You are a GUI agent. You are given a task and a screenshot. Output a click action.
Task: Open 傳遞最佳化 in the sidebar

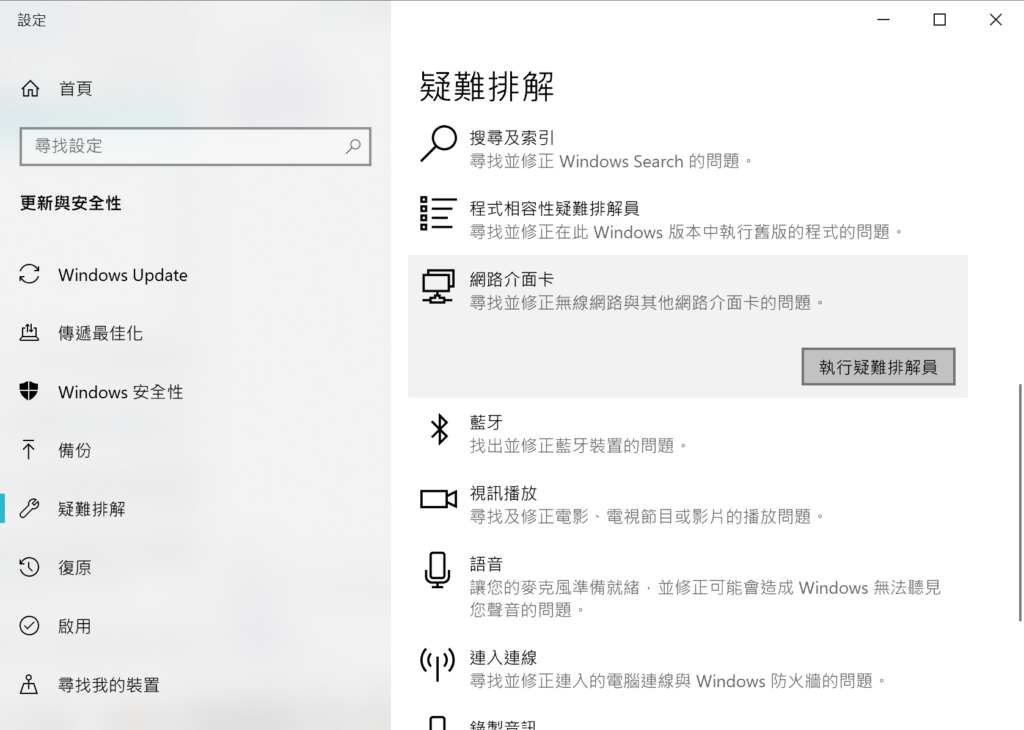(x=100, y=334)
